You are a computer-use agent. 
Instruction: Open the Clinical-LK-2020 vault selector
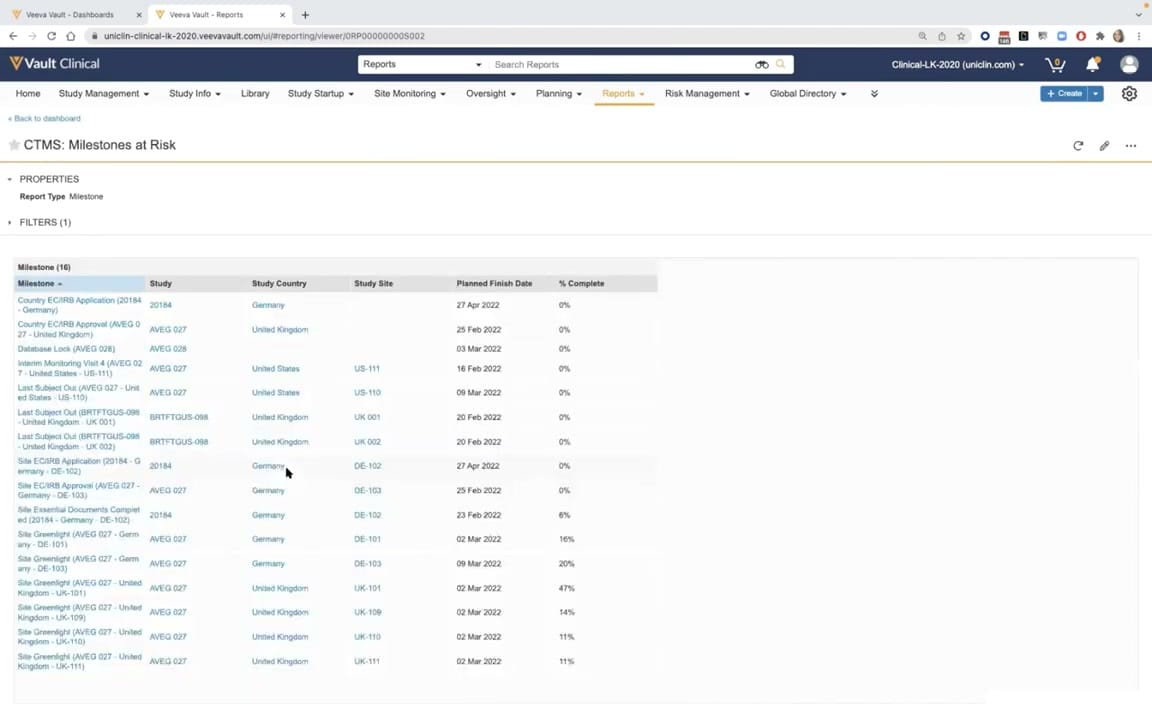(957, 65)
